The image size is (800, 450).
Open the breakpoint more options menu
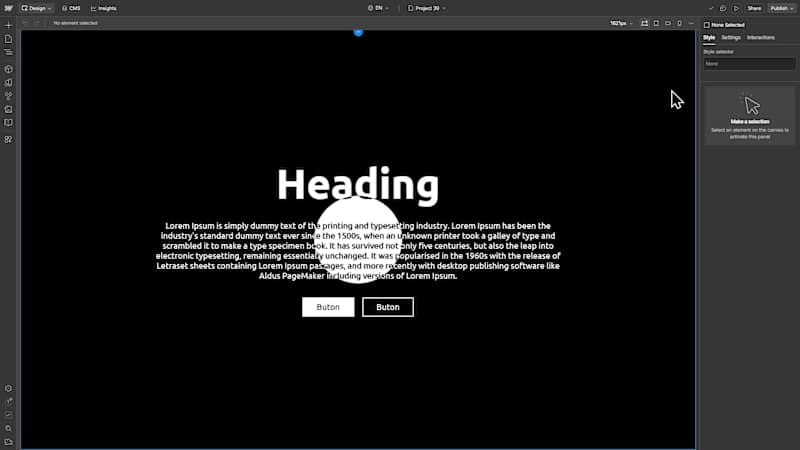(x=691, y=23)
